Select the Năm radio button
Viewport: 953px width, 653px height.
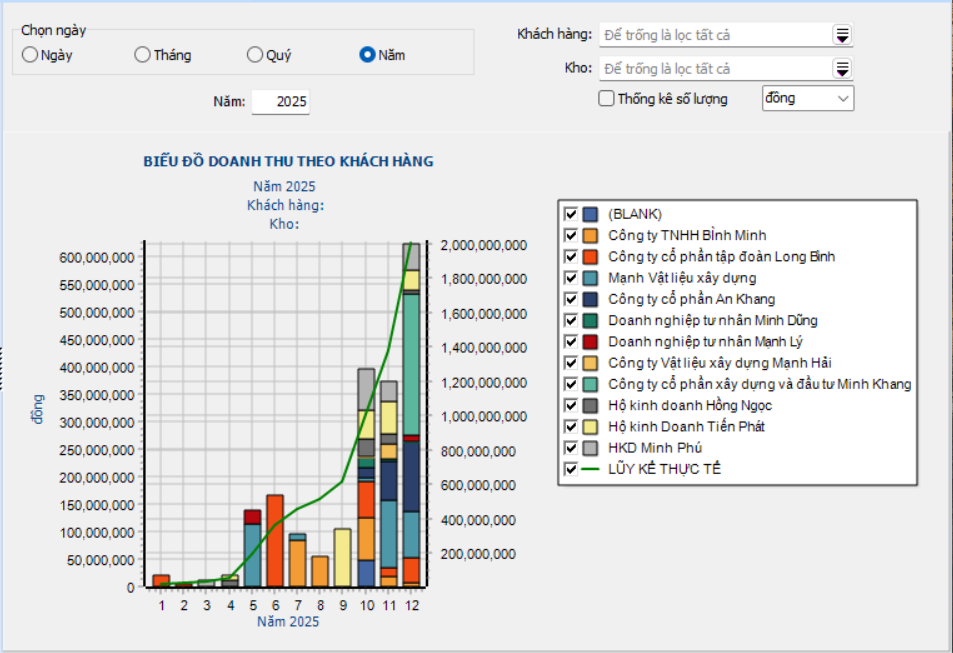click(367, 55)
